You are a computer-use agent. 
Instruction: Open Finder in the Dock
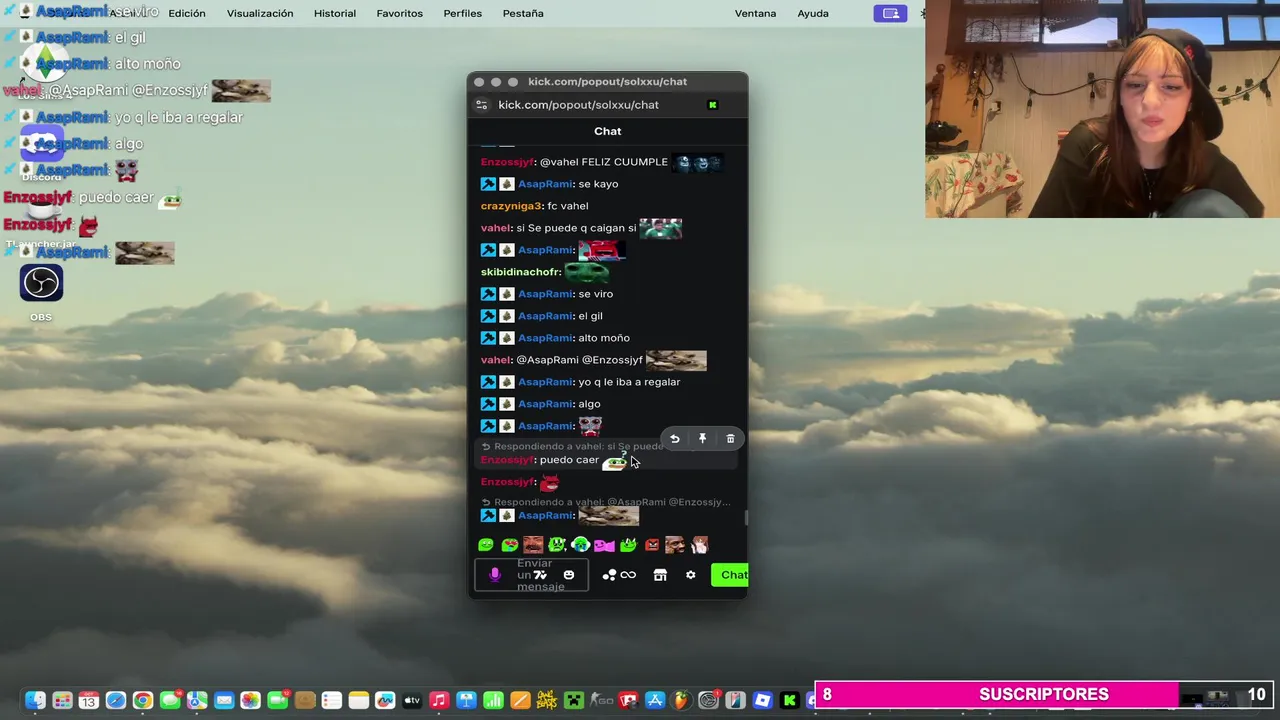[35, 701]
